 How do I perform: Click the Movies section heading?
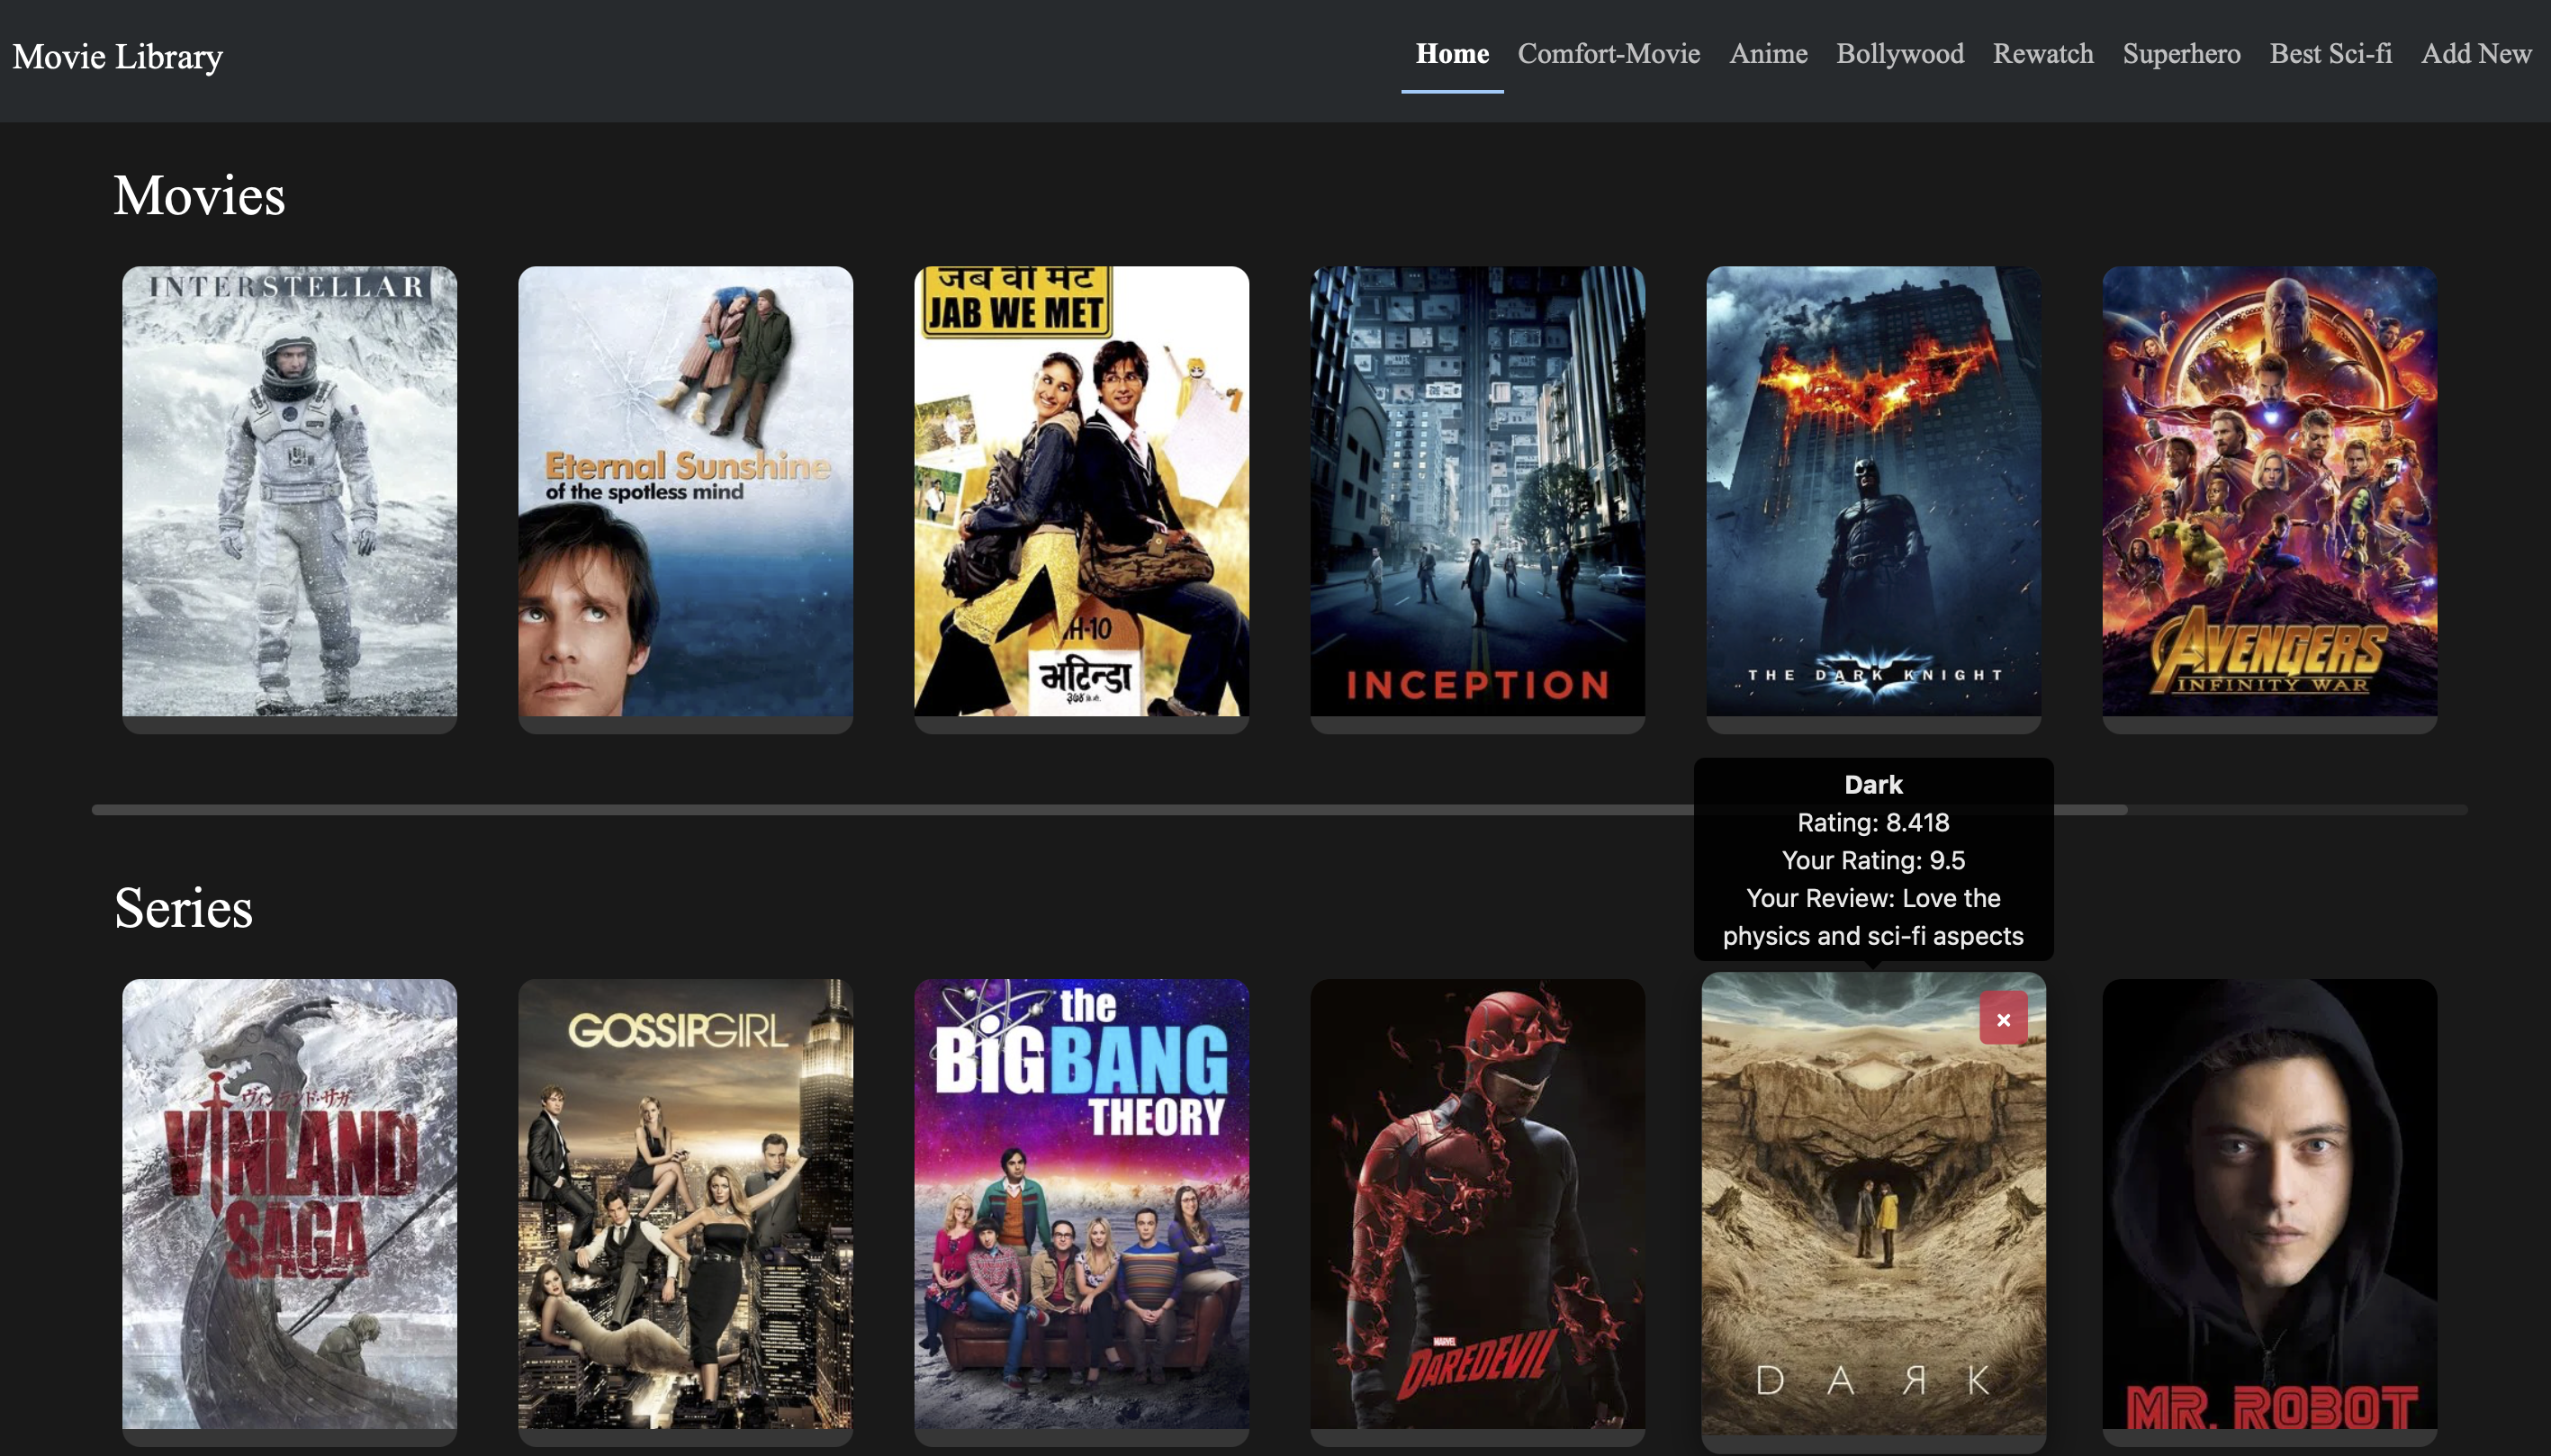coord(199,195)
